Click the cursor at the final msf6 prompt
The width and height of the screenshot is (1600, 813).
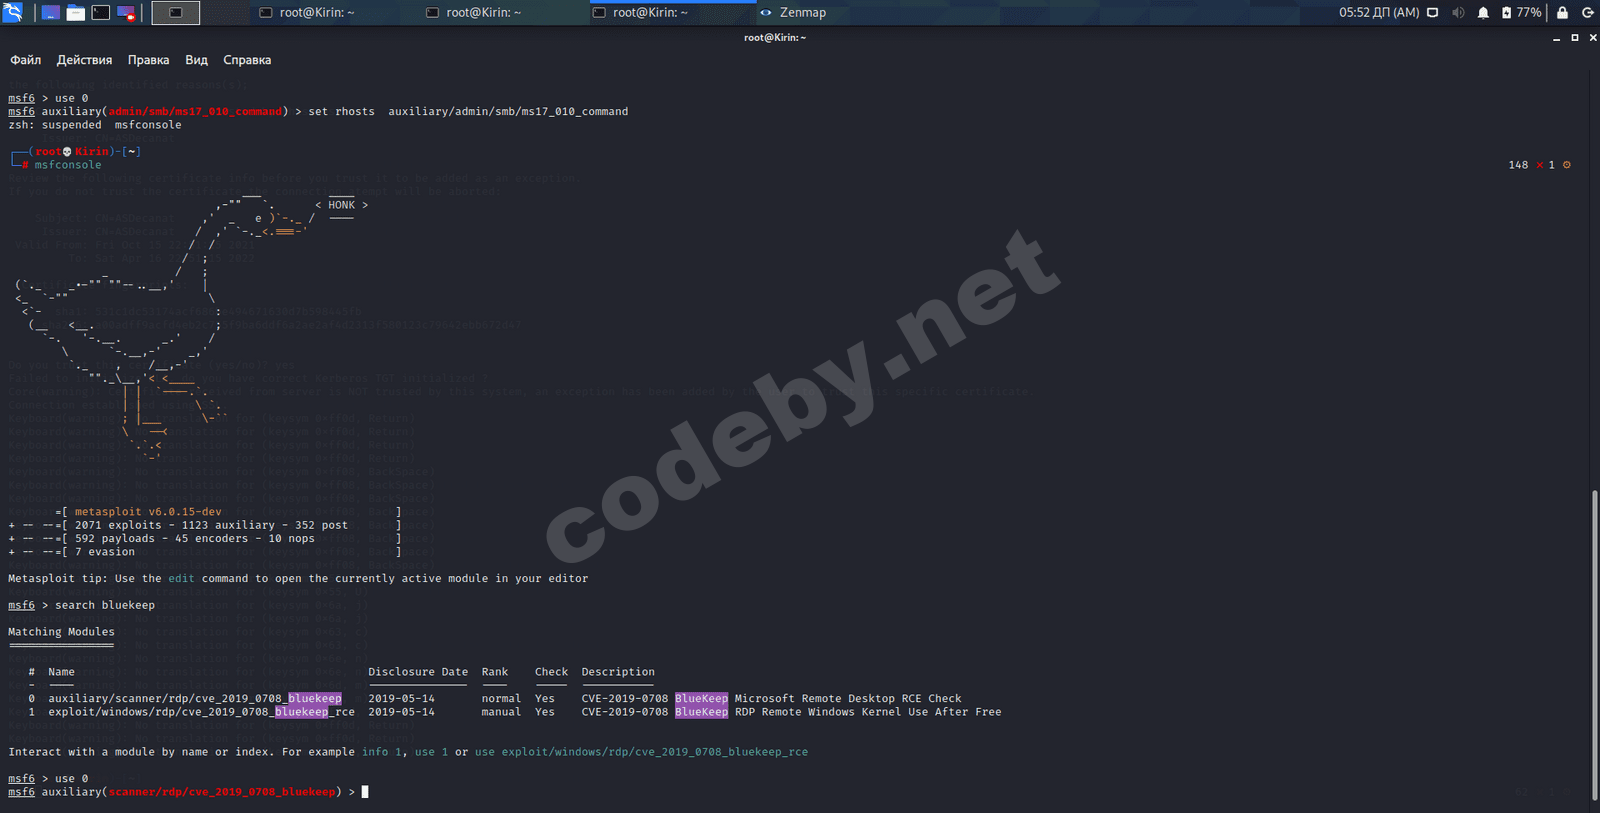coord(365,792)
